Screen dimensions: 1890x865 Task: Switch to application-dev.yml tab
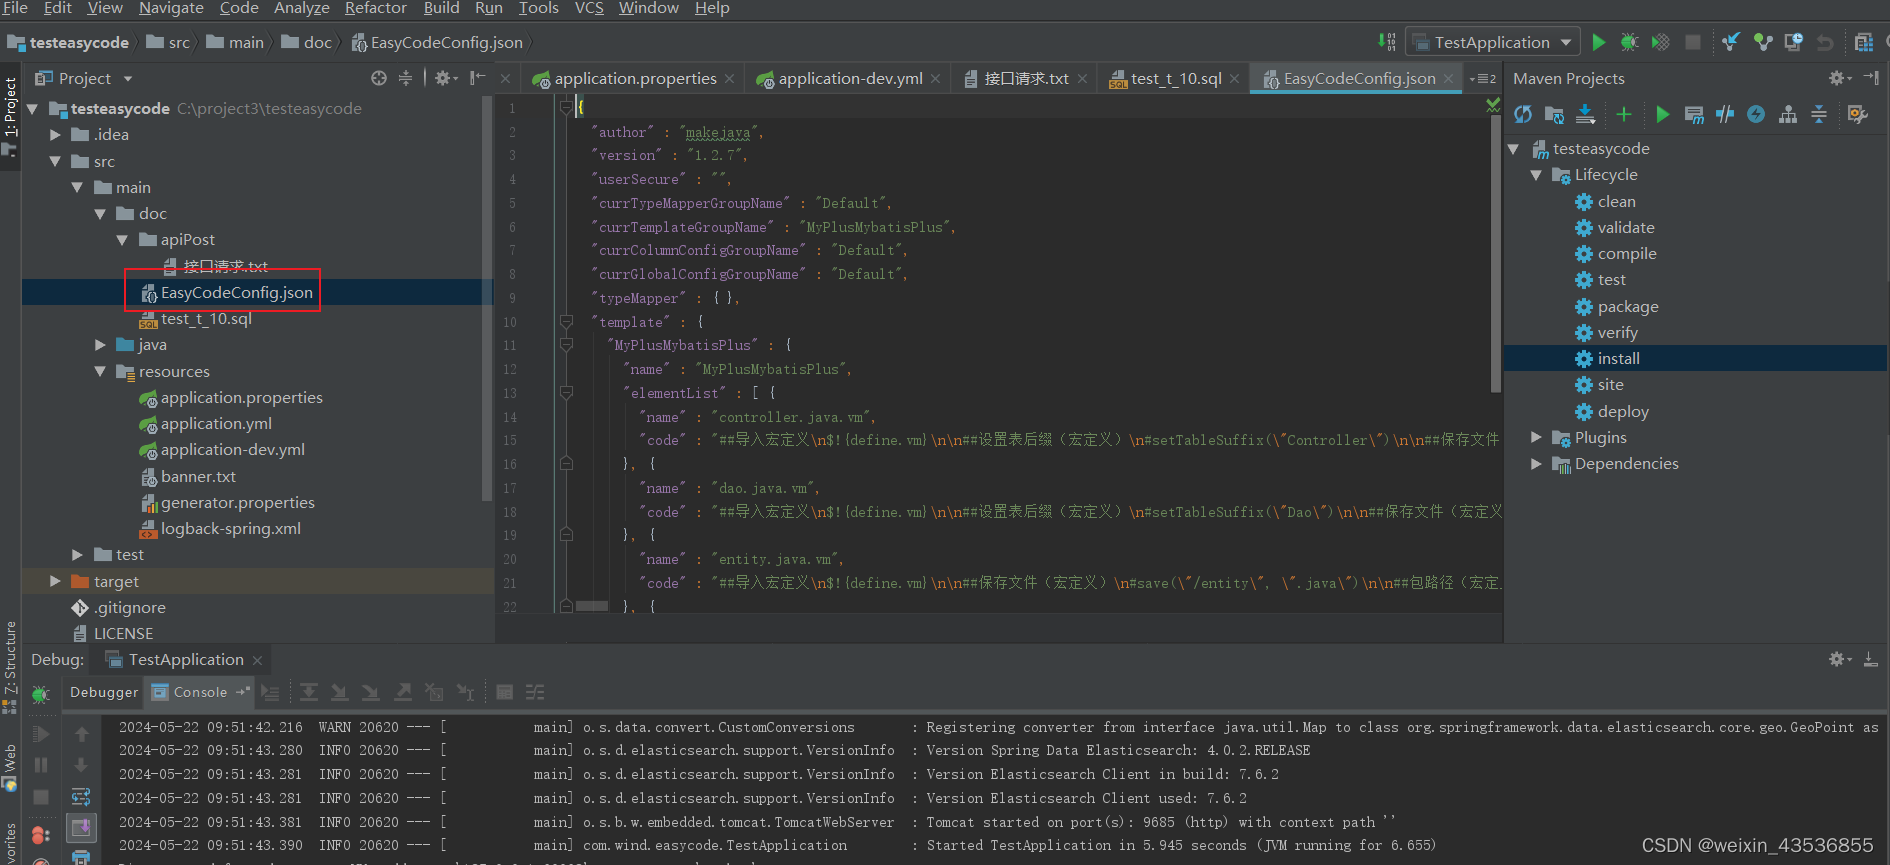[x=850, y=78]
